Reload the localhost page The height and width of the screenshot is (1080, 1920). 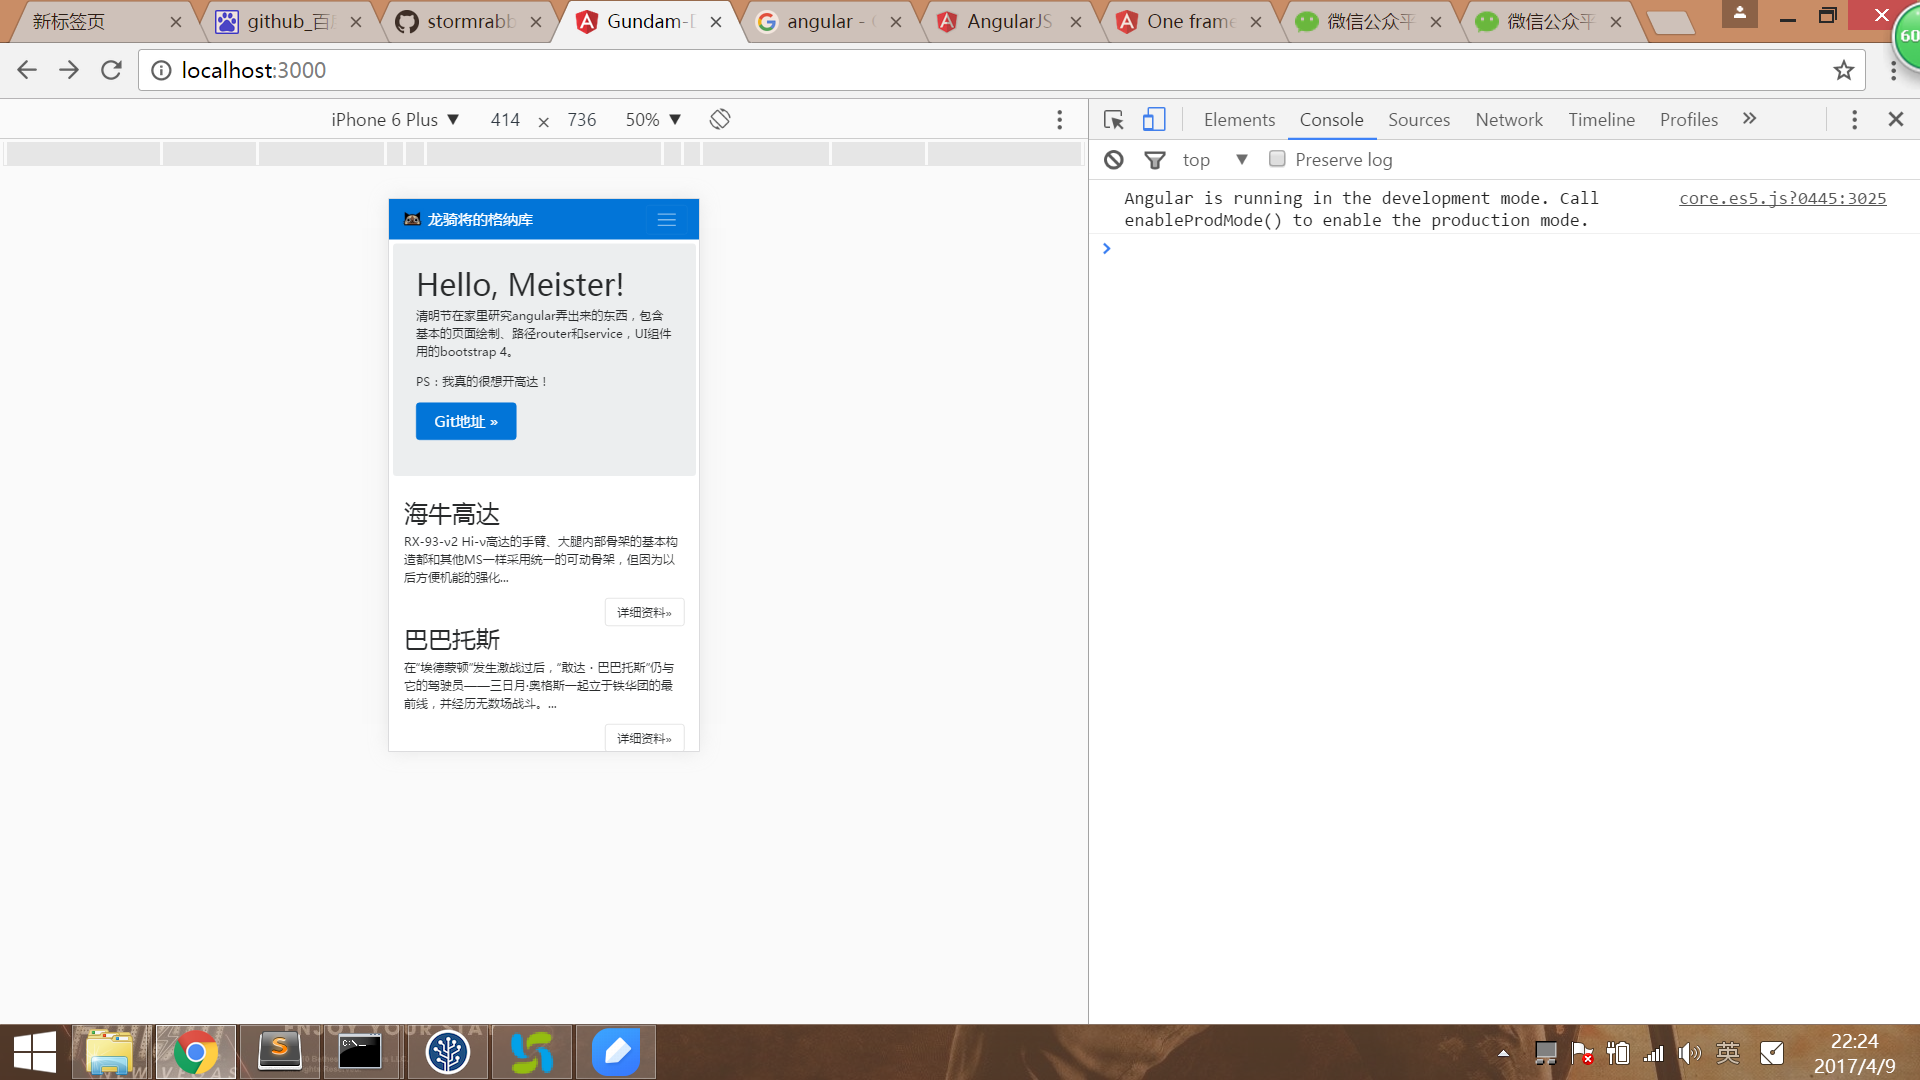(111, 70)
